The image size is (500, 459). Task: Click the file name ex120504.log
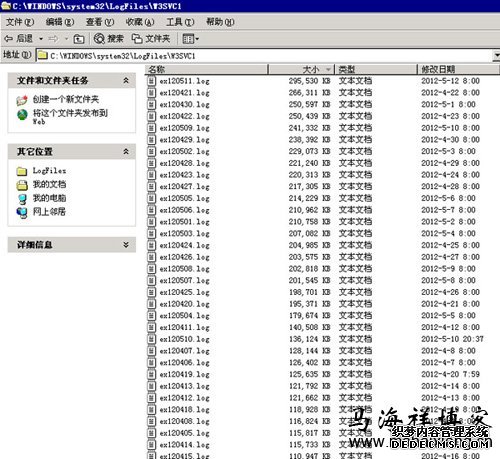pos(185,316)
